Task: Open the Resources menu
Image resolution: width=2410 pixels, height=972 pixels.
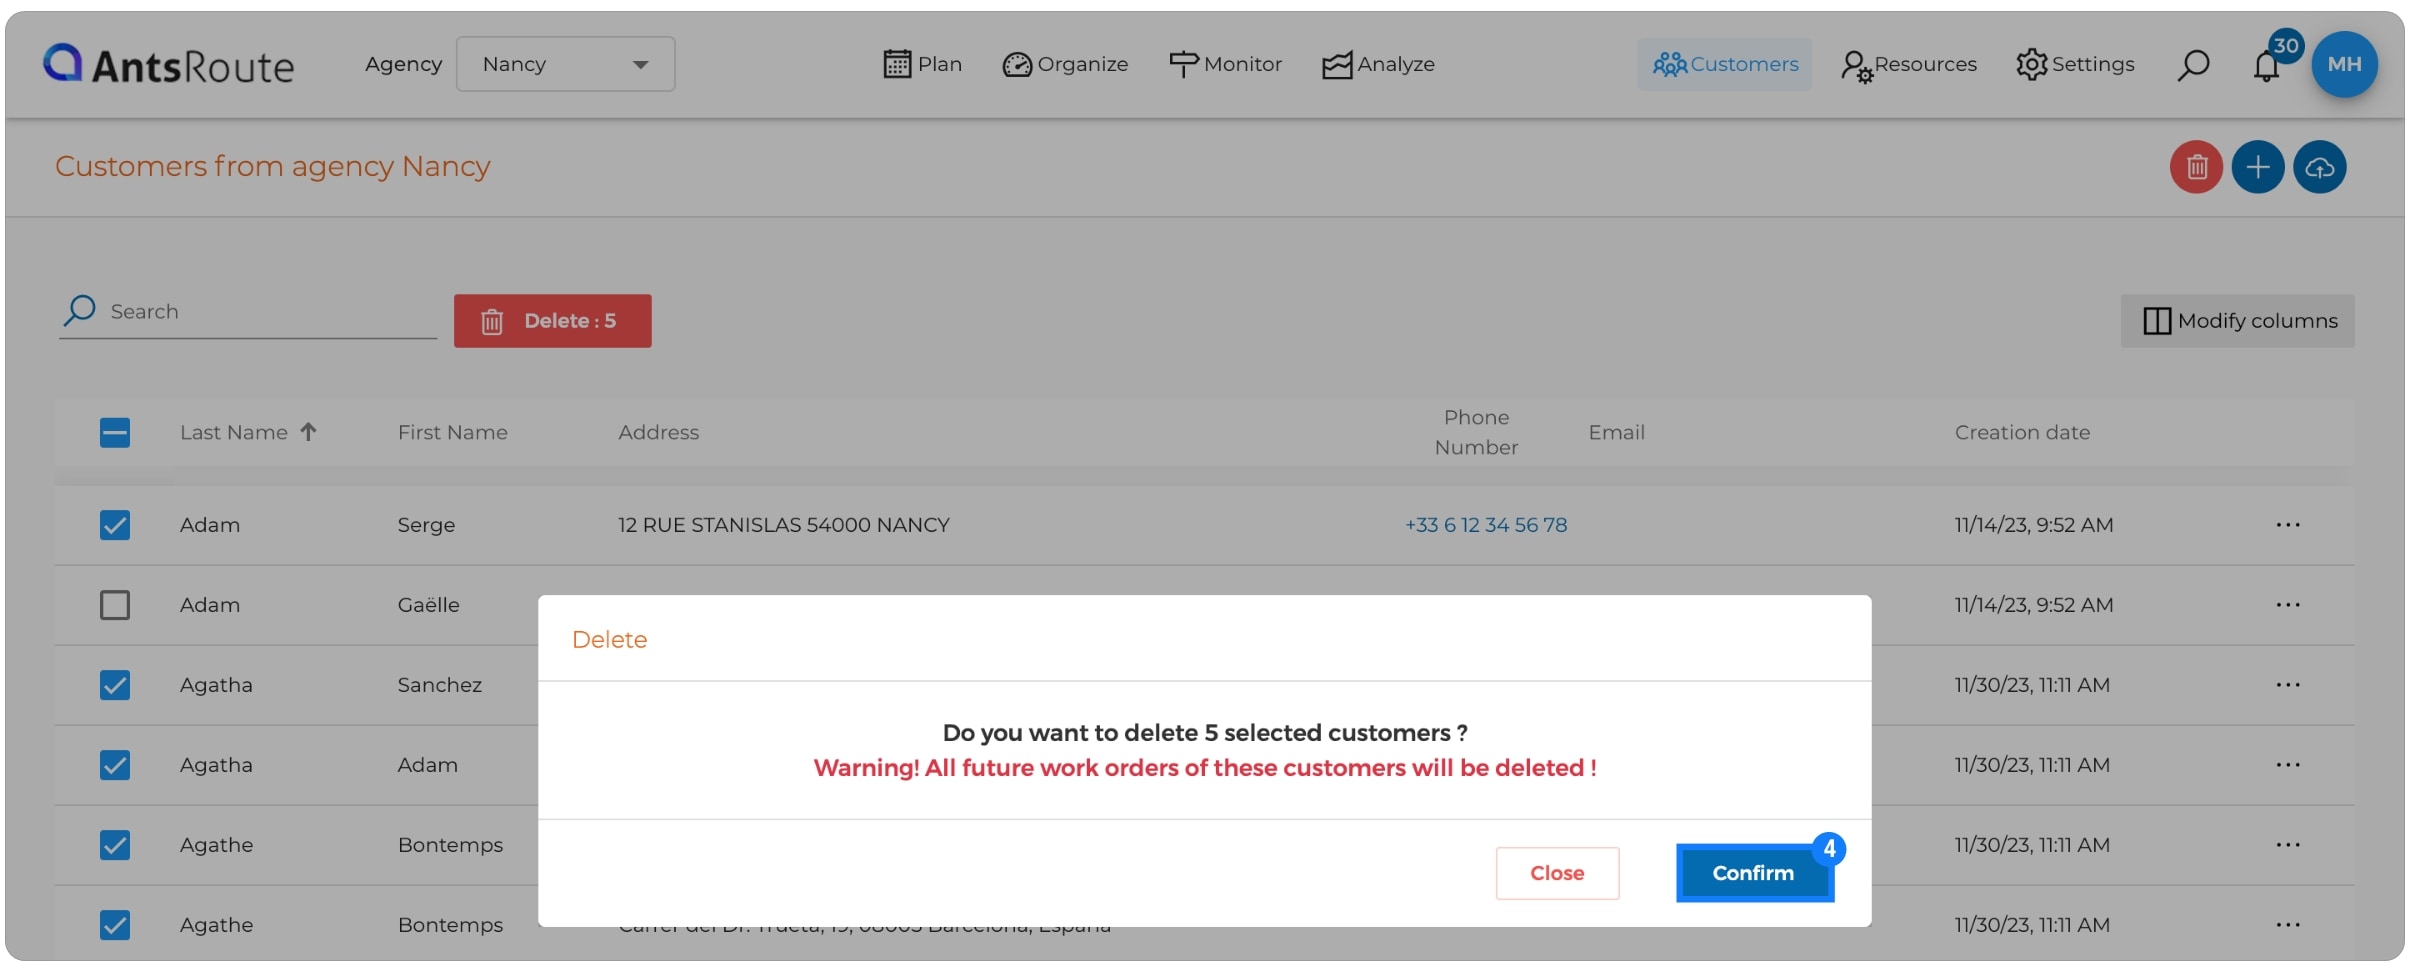Action: (1908, 64)
